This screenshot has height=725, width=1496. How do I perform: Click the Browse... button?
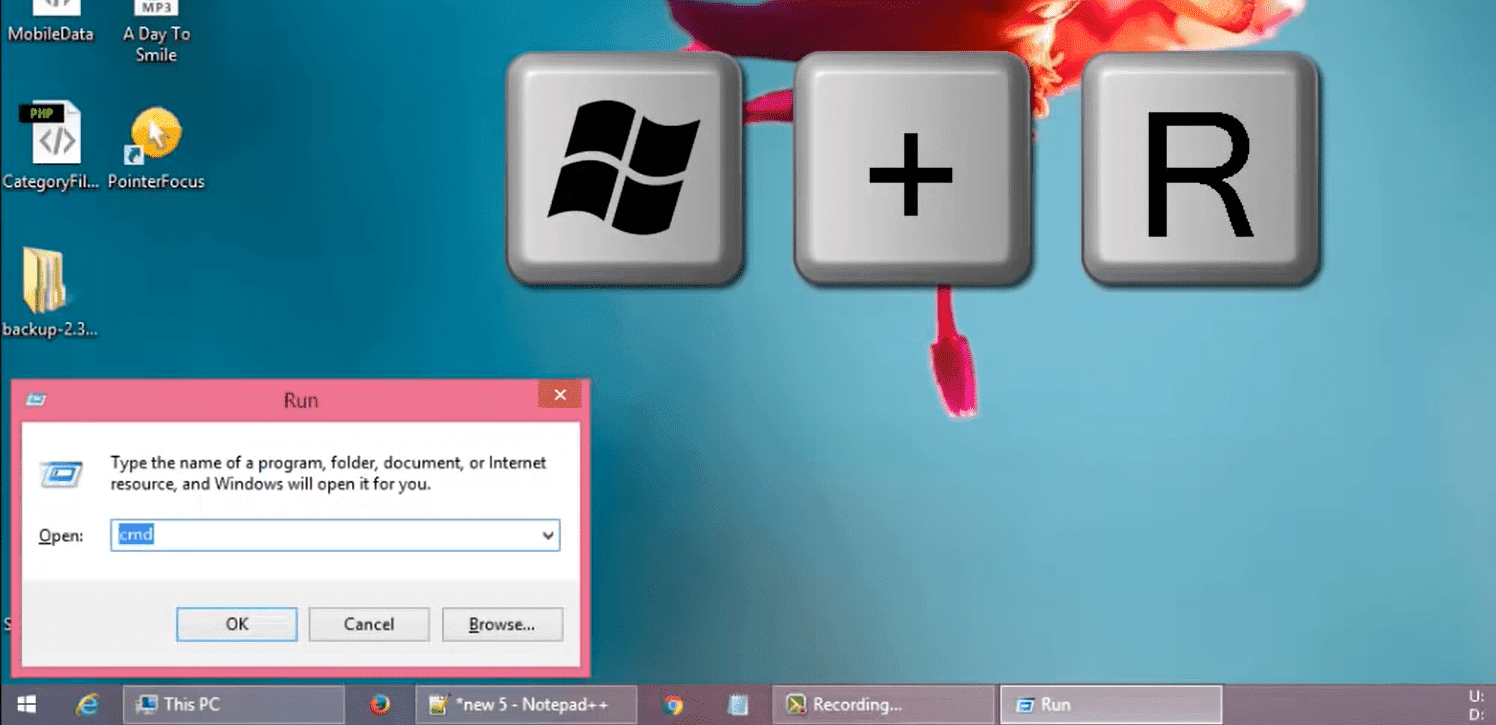[502, 624]
